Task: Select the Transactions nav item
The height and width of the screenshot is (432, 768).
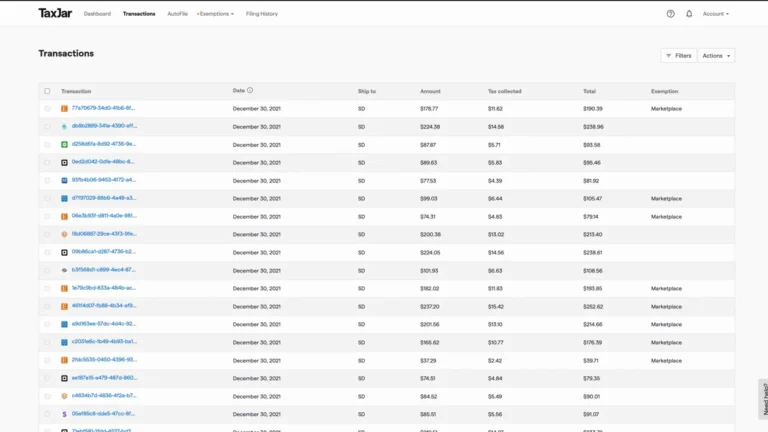Action: click(139, 14)
